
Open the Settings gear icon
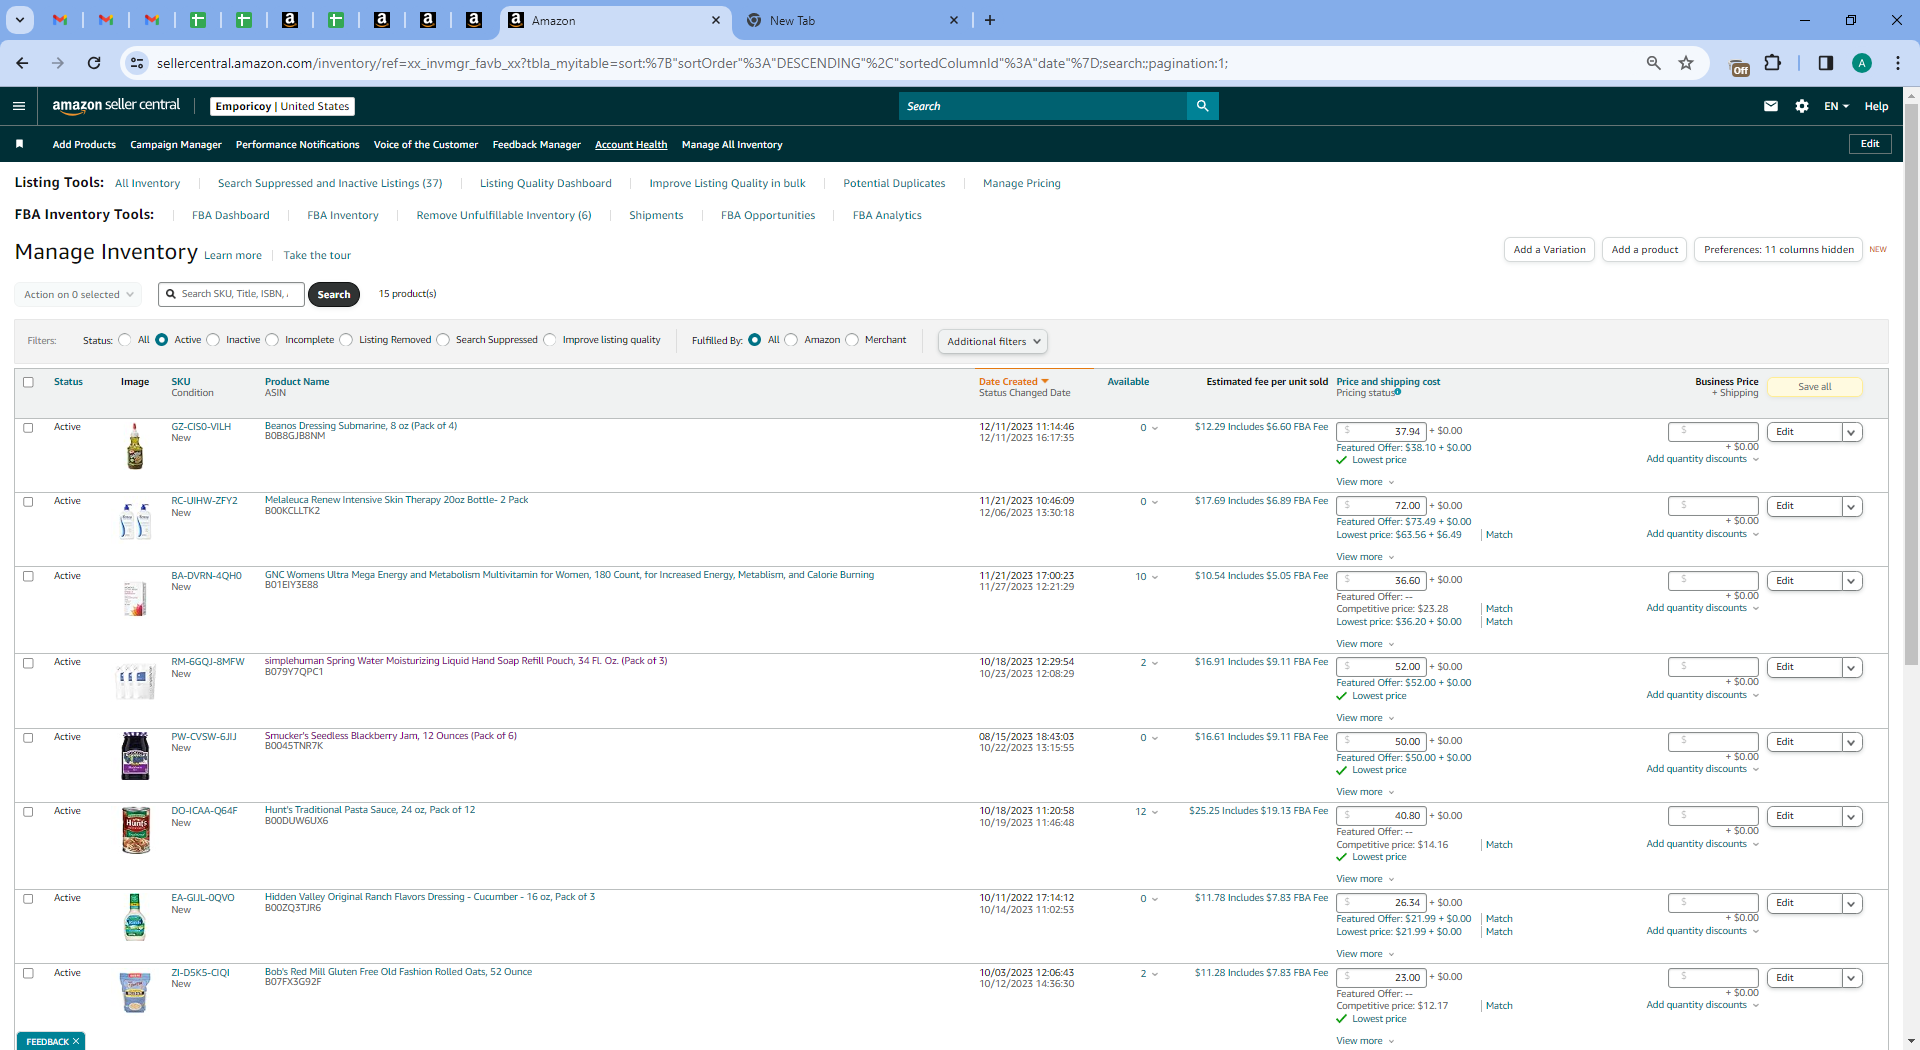1802,106
